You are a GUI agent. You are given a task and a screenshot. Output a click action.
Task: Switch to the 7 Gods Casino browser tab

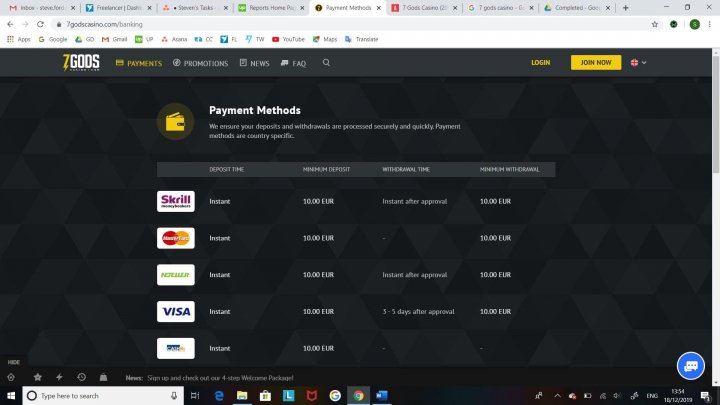424,8
